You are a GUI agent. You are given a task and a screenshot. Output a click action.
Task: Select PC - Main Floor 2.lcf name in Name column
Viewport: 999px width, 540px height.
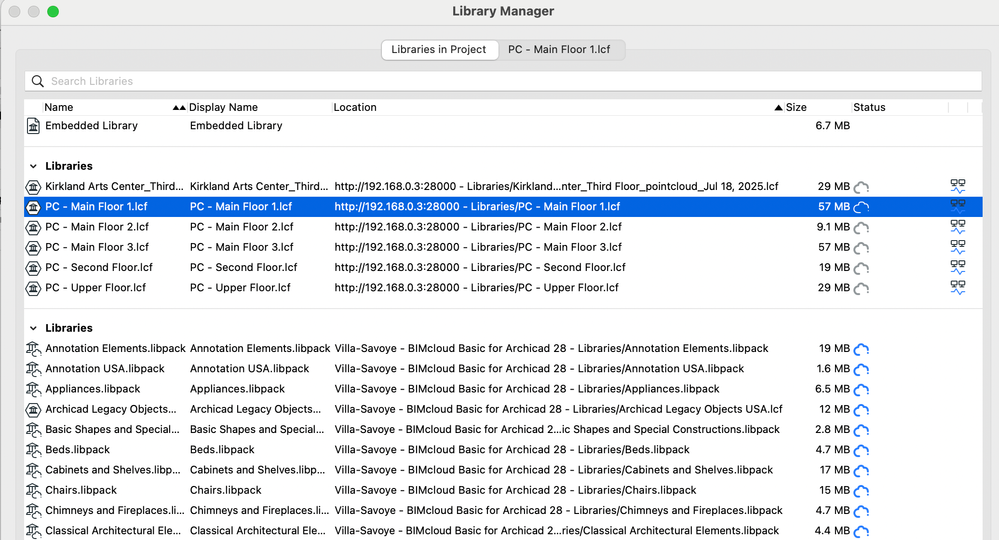click(97, 227)
